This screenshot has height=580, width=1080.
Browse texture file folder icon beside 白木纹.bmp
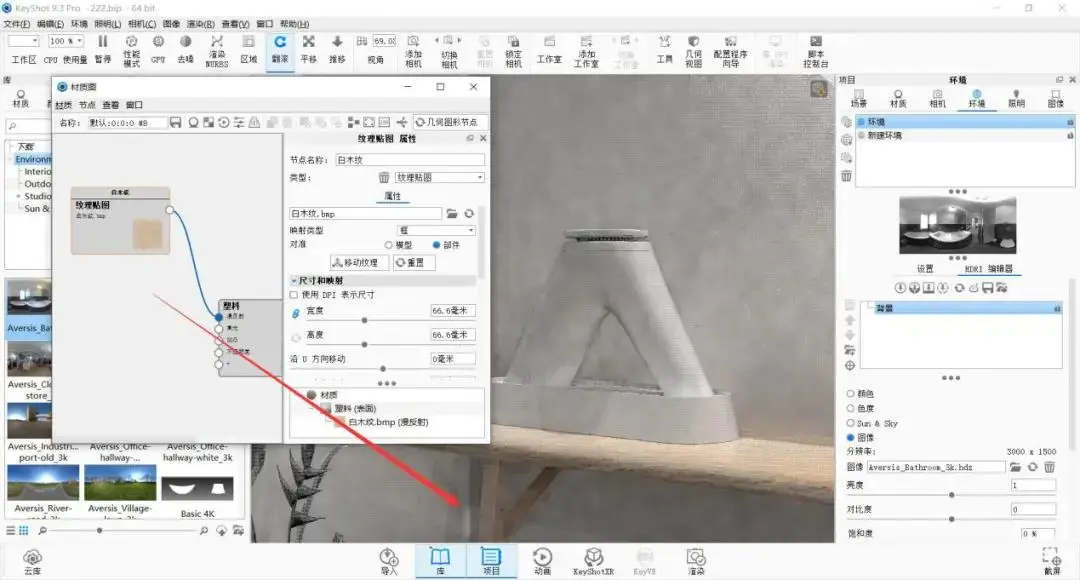point(452,214)
